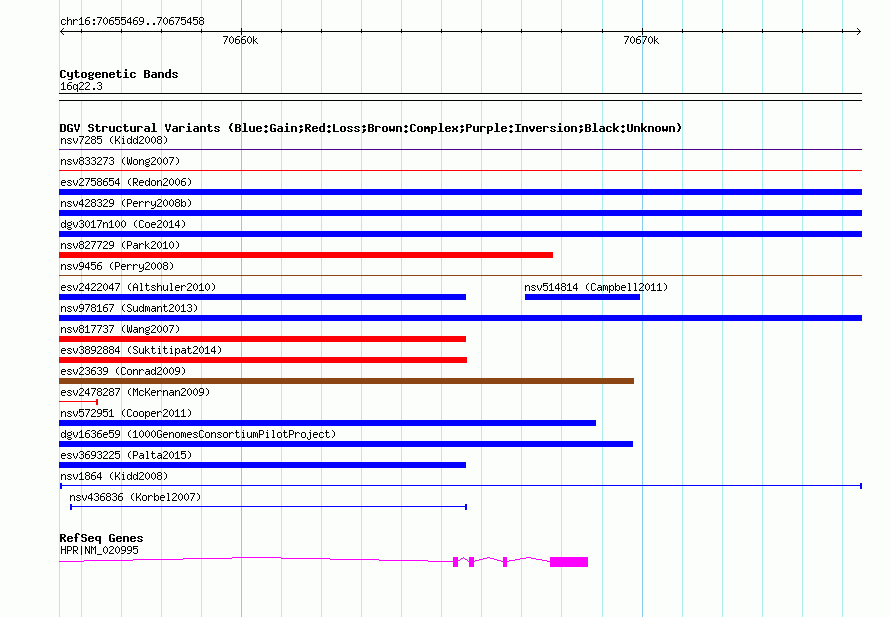
Task: Click the esv23639 (Conrad2009) brown complex bar
Action: [346, 381]
